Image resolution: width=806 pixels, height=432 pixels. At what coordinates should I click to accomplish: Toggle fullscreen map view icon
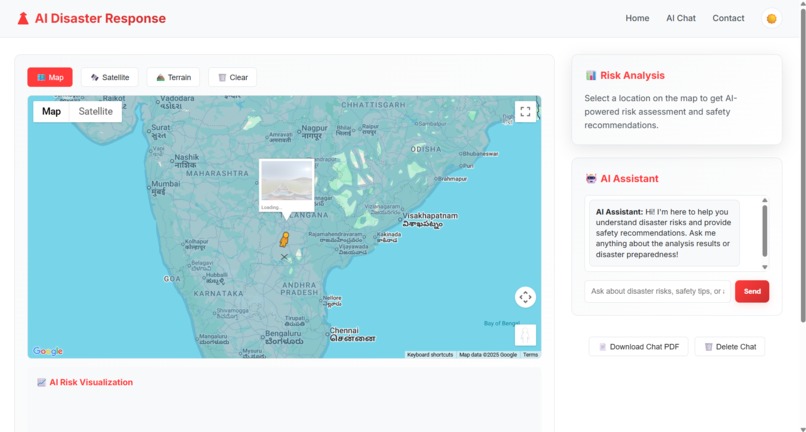click(x=525, y=112)
